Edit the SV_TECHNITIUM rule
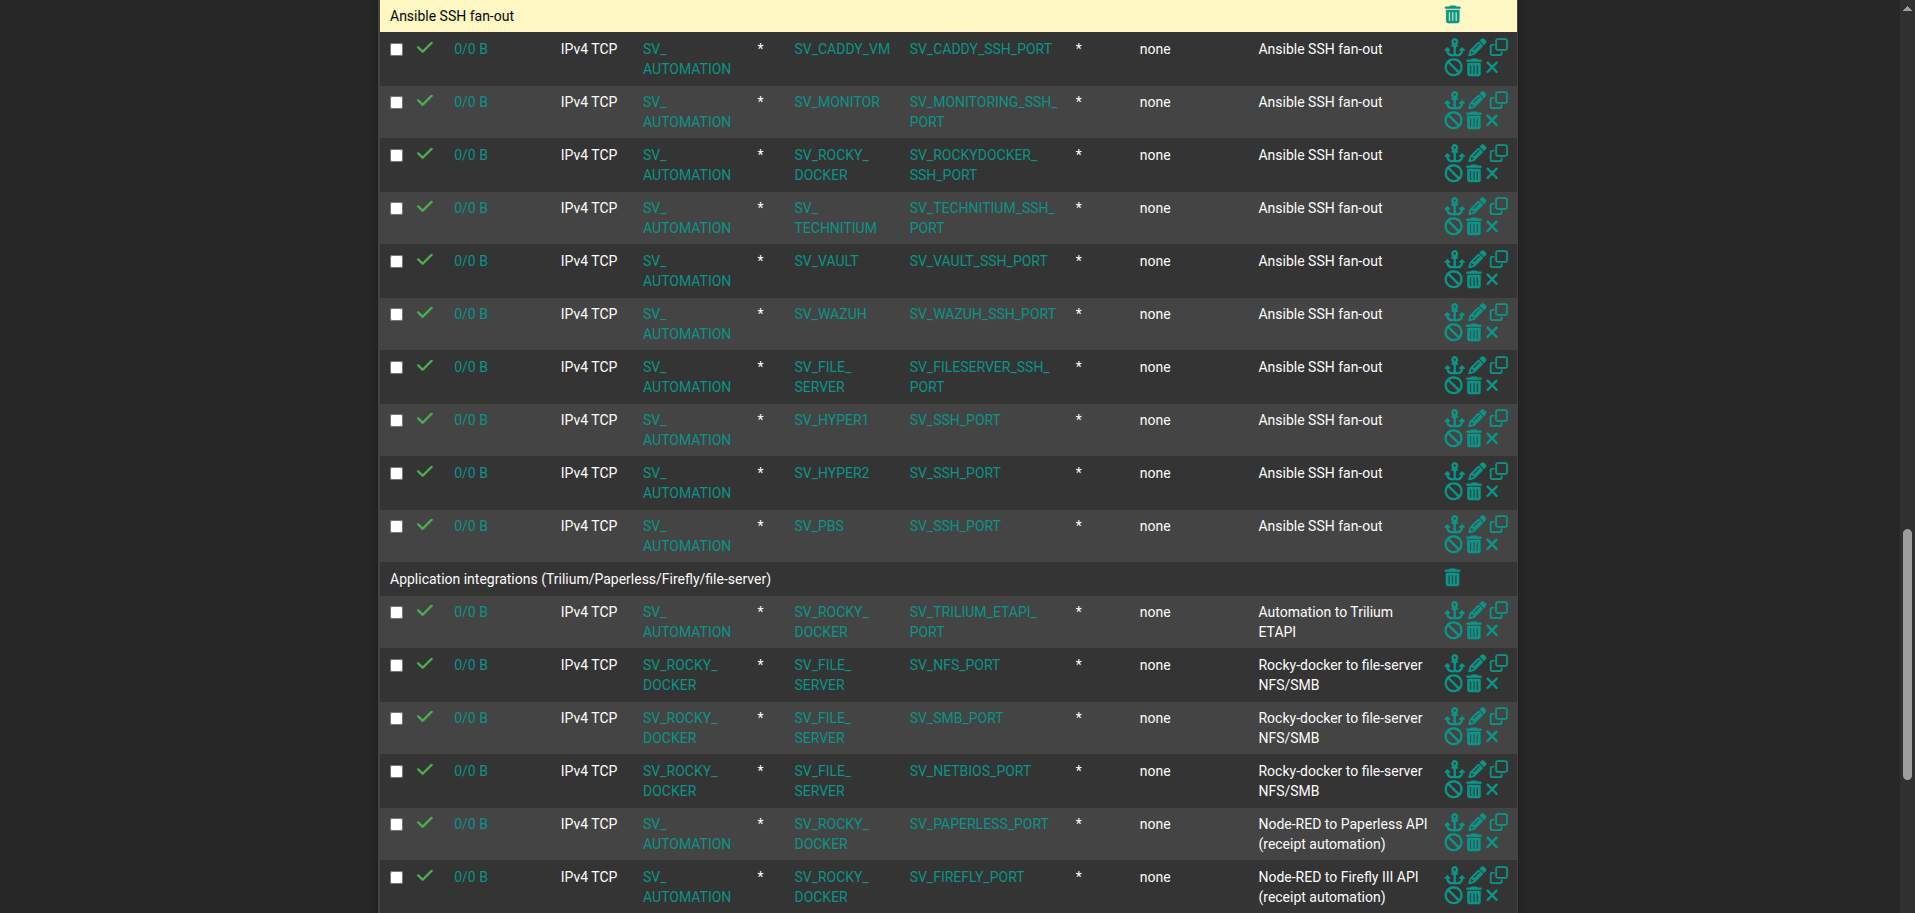 (x=1477, y=206)
